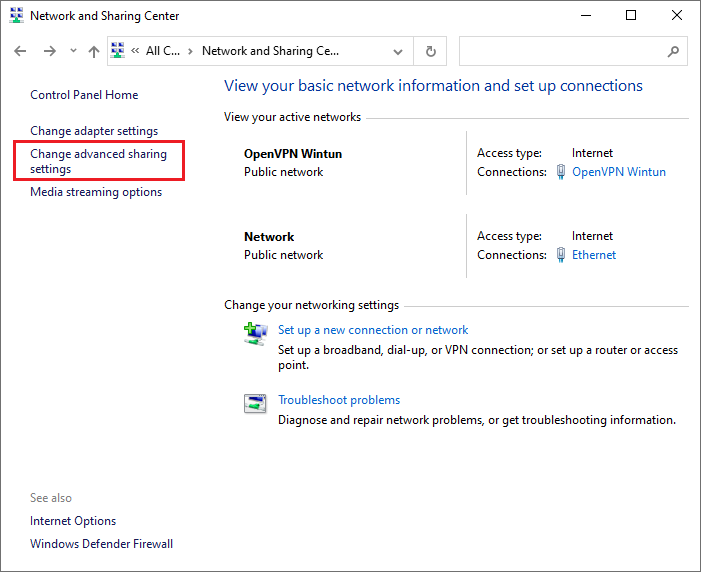The image size is (701, 572).
Task: Click the 'View your active networks' heading
Action: coord(292,117)
